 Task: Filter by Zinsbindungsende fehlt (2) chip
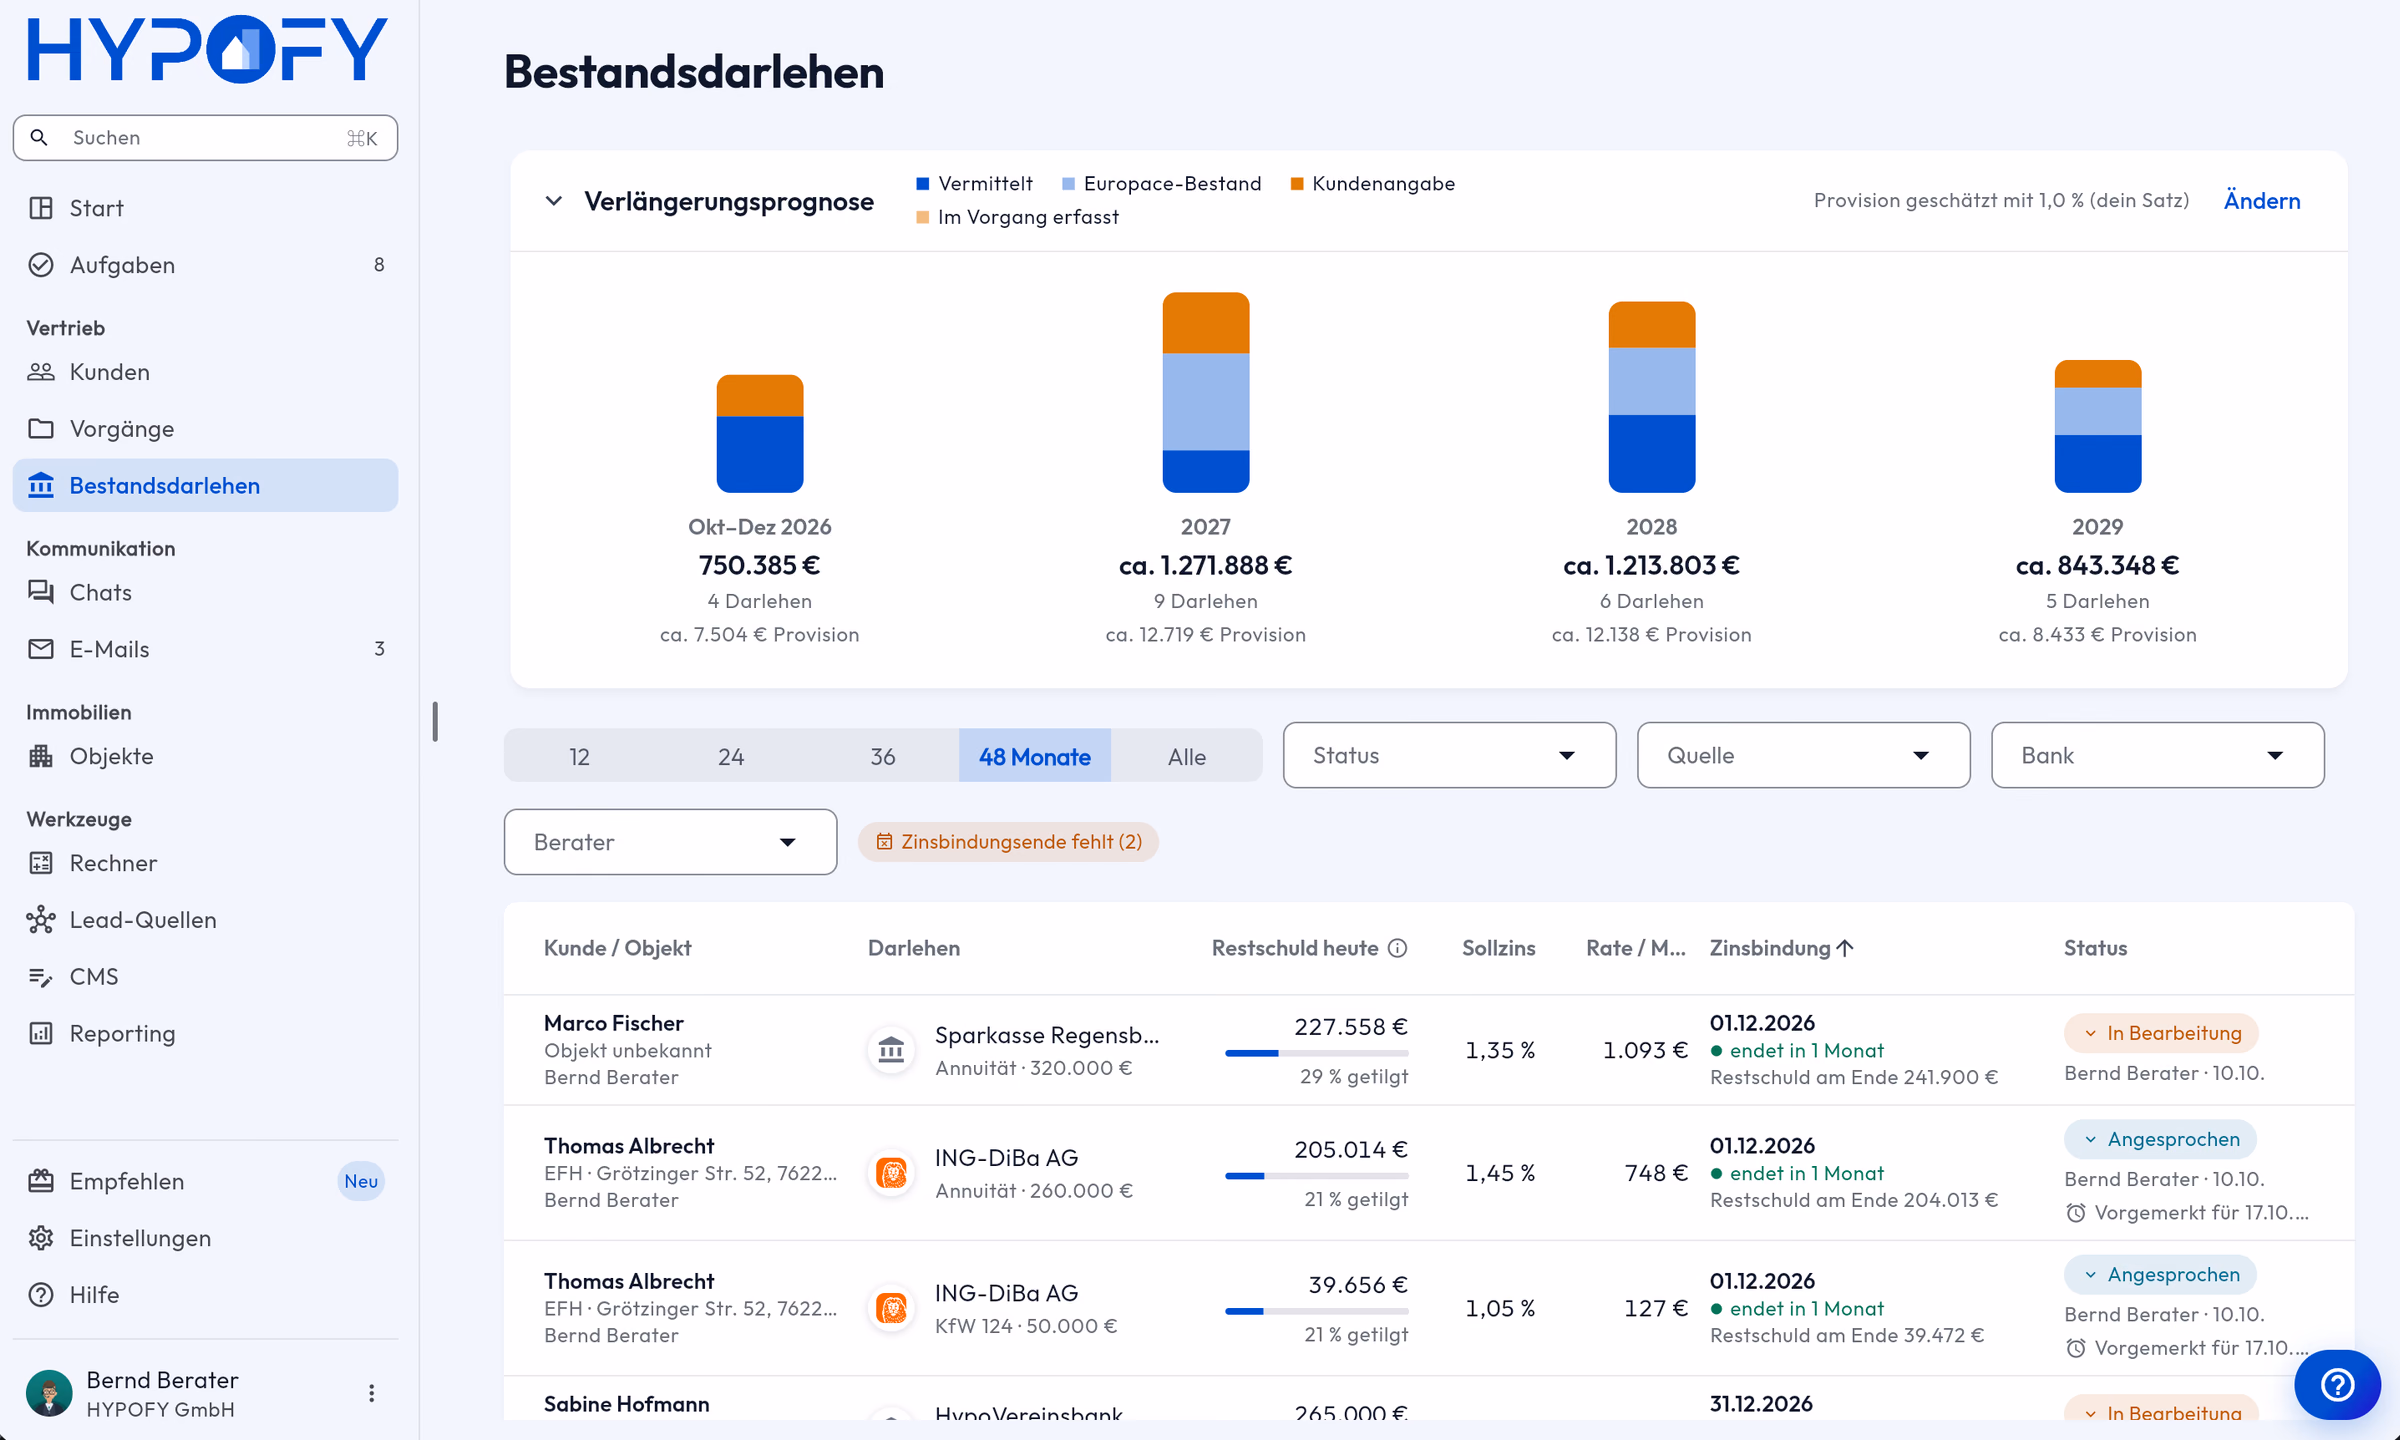[1008, 842]
